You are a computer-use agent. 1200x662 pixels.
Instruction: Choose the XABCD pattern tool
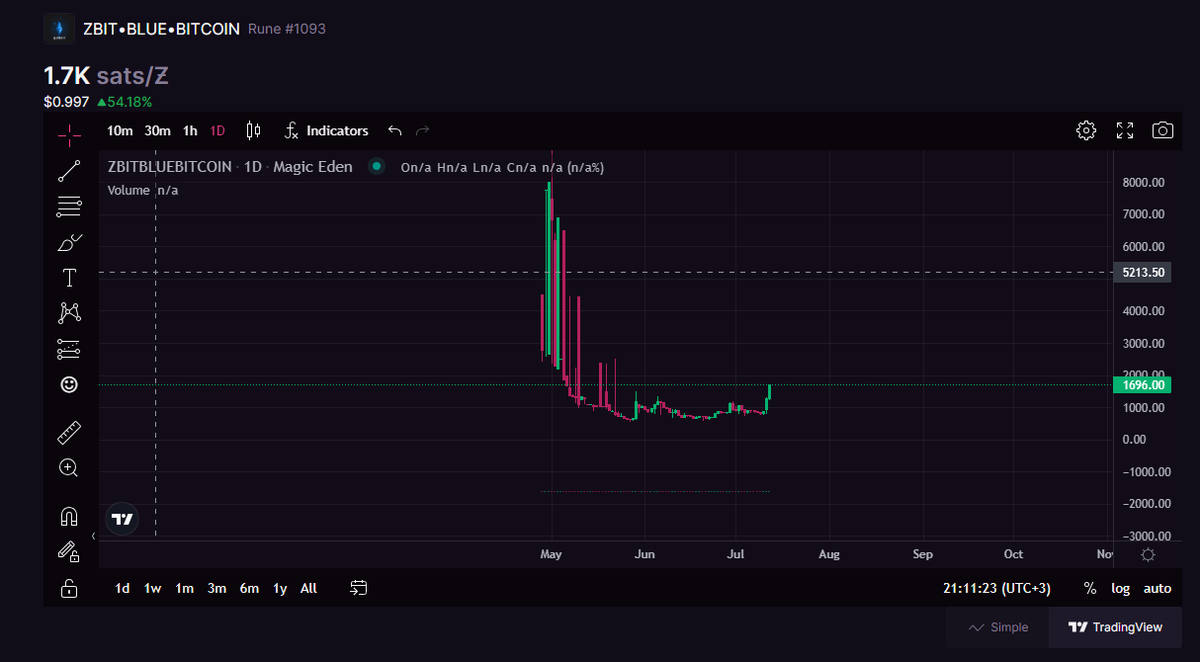[69, 312]
